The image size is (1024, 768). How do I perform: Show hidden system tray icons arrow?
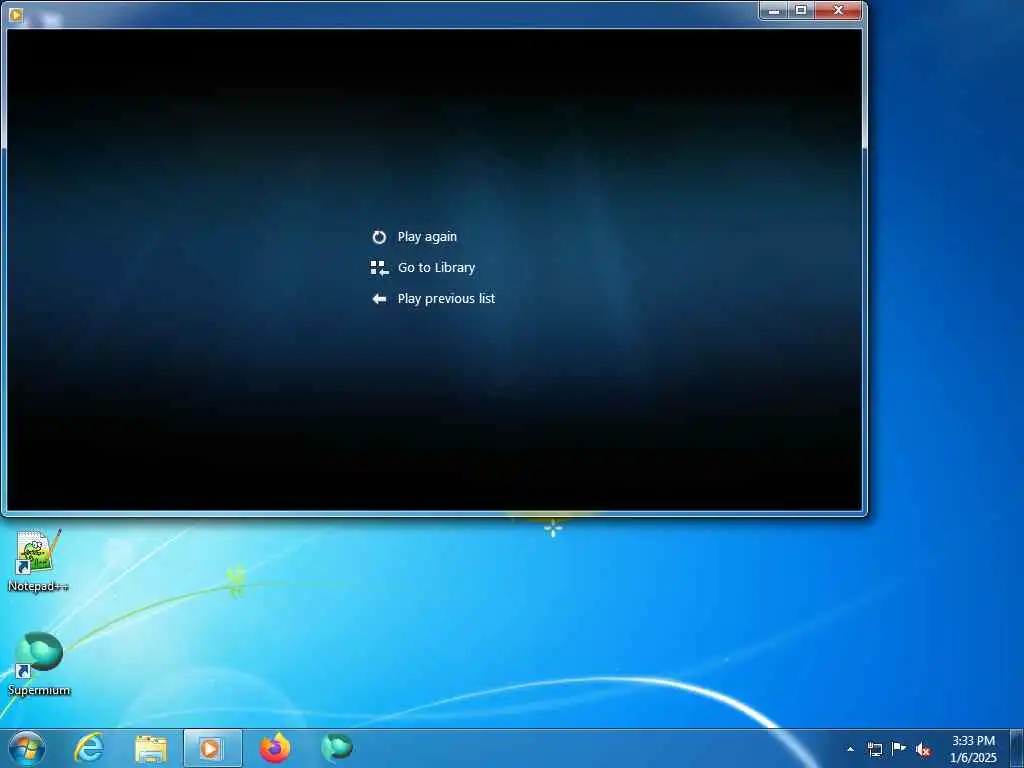pos(850,749)
